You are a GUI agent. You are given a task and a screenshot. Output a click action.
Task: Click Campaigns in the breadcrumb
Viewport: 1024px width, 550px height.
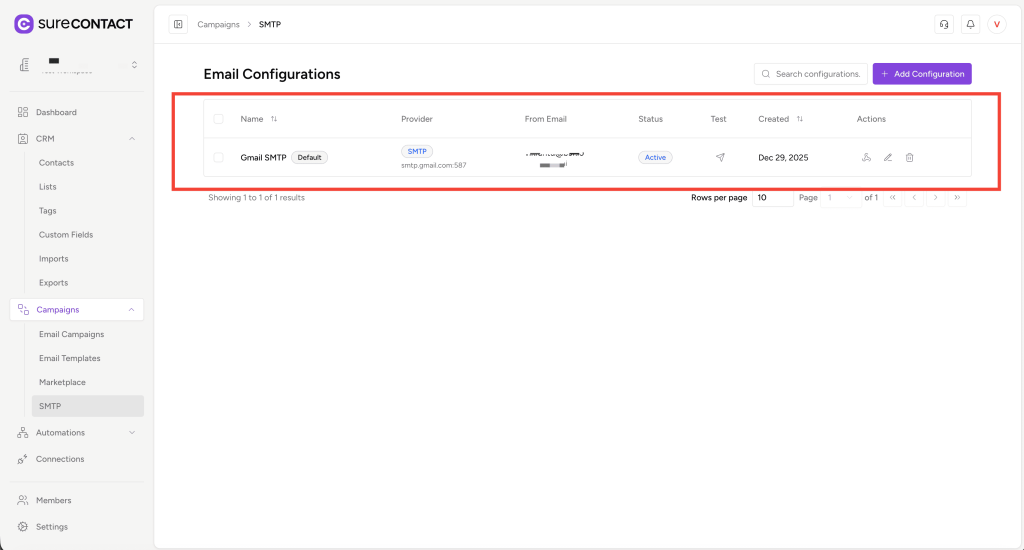click(218, 25)
